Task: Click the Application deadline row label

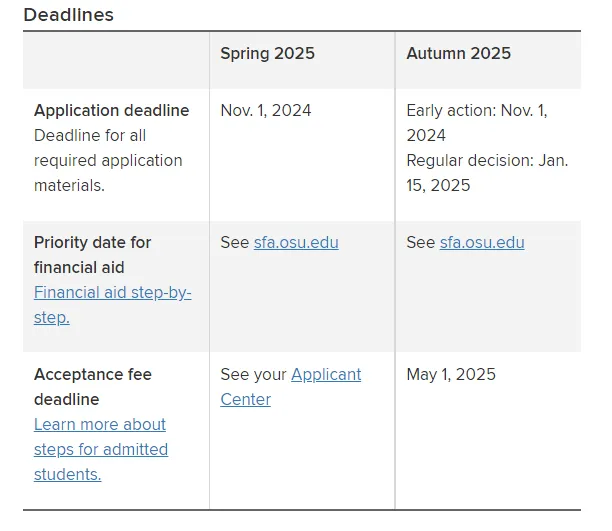Action: pyautogui.click(x=112, y=110)
